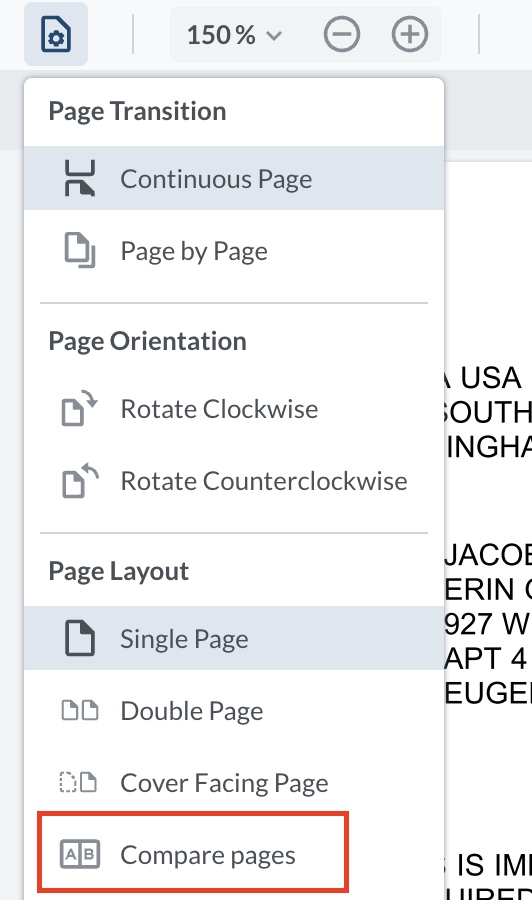
Task: Open the view controls settings button
Action: coord(56,34)
